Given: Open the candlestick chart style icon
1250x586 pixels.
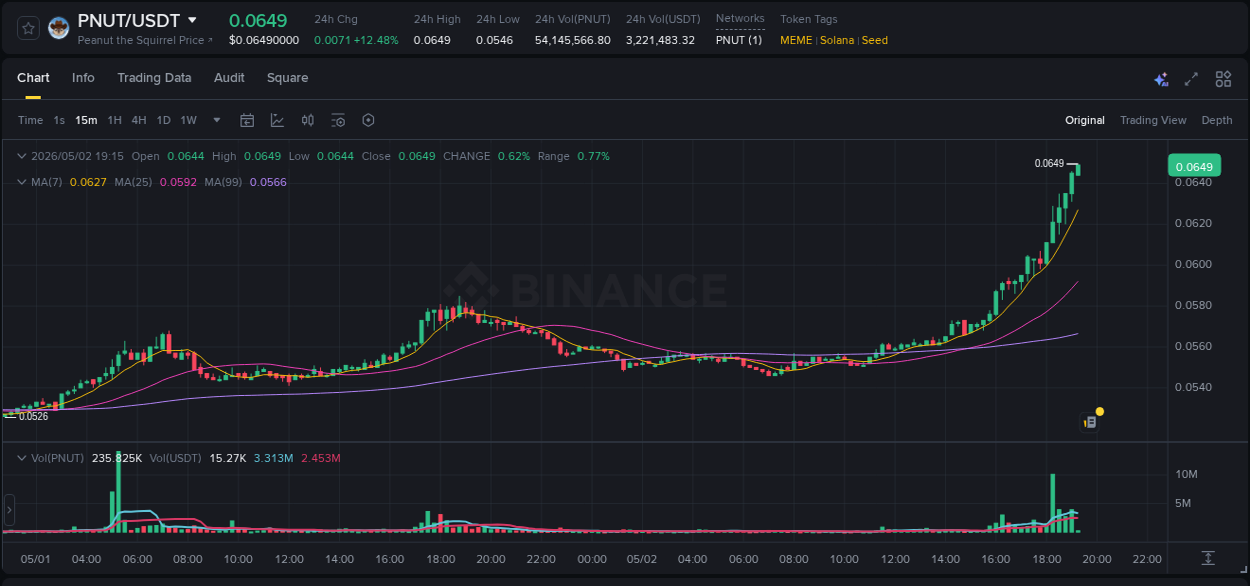Looking at the screenshot, I should 308,120.
